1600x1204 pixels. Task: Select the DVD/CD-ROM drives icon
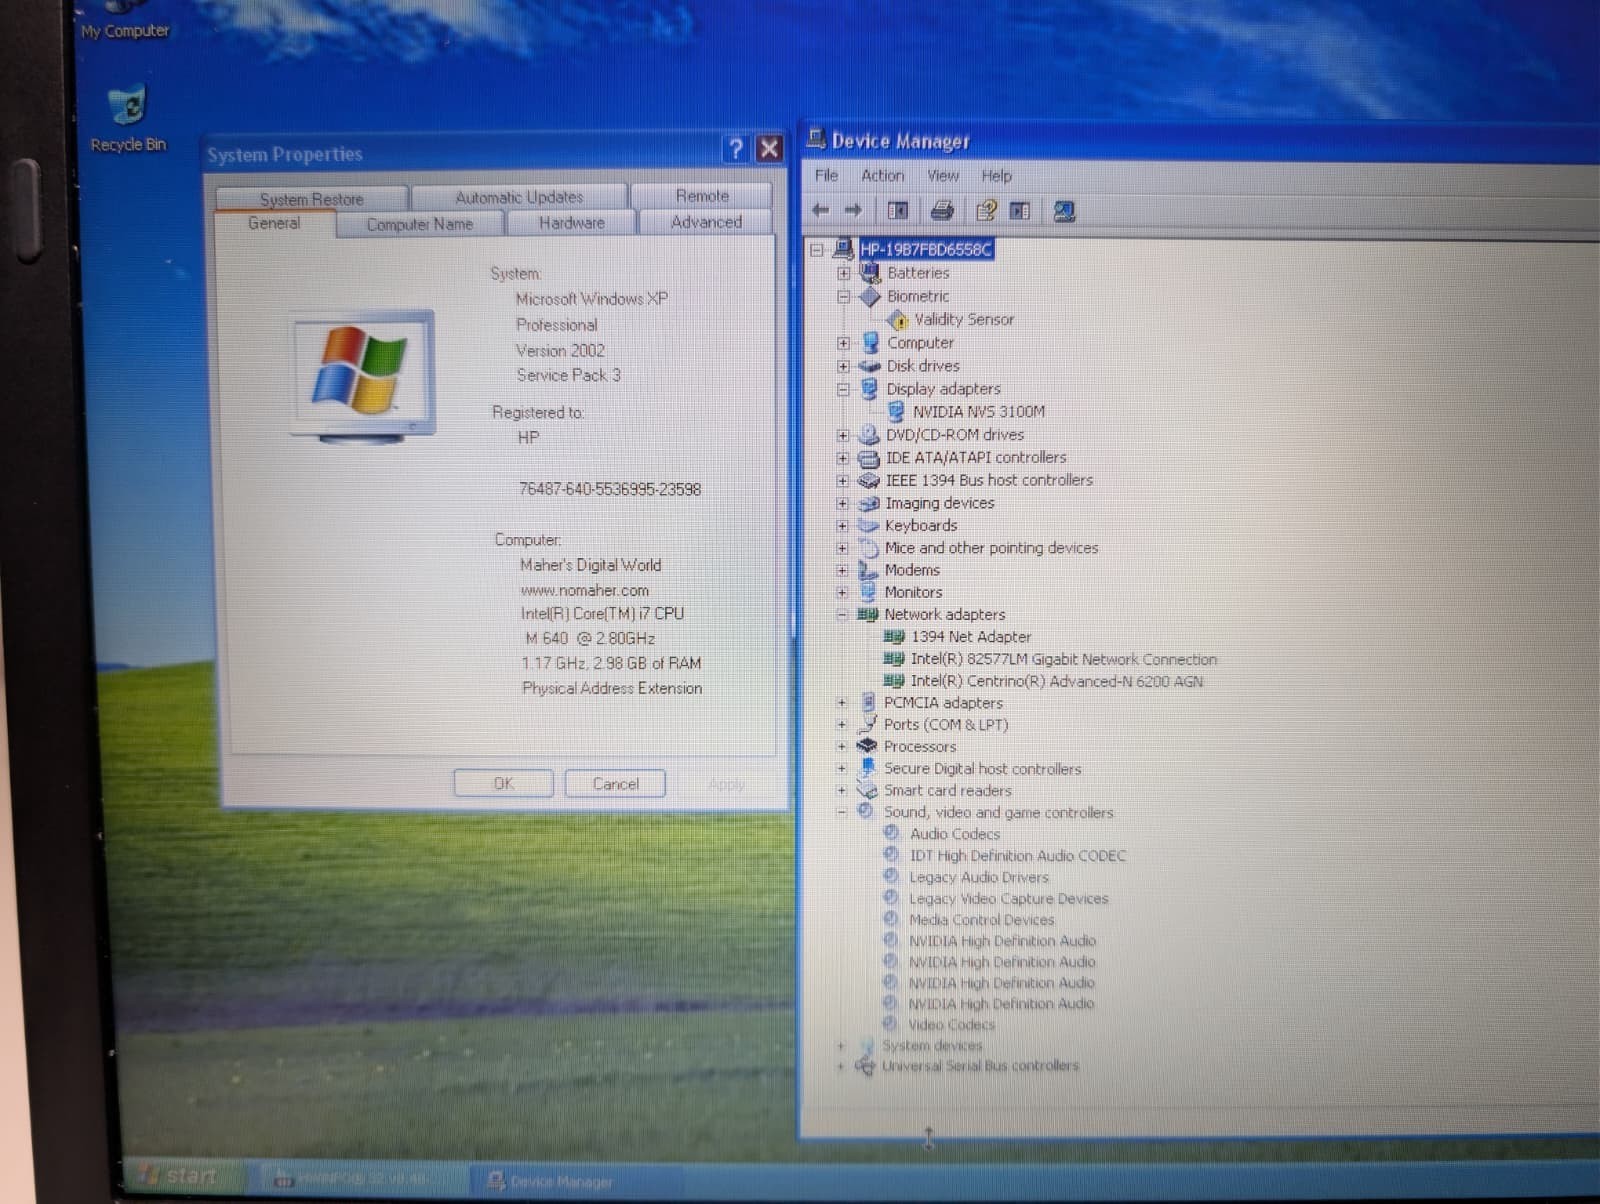869,435
